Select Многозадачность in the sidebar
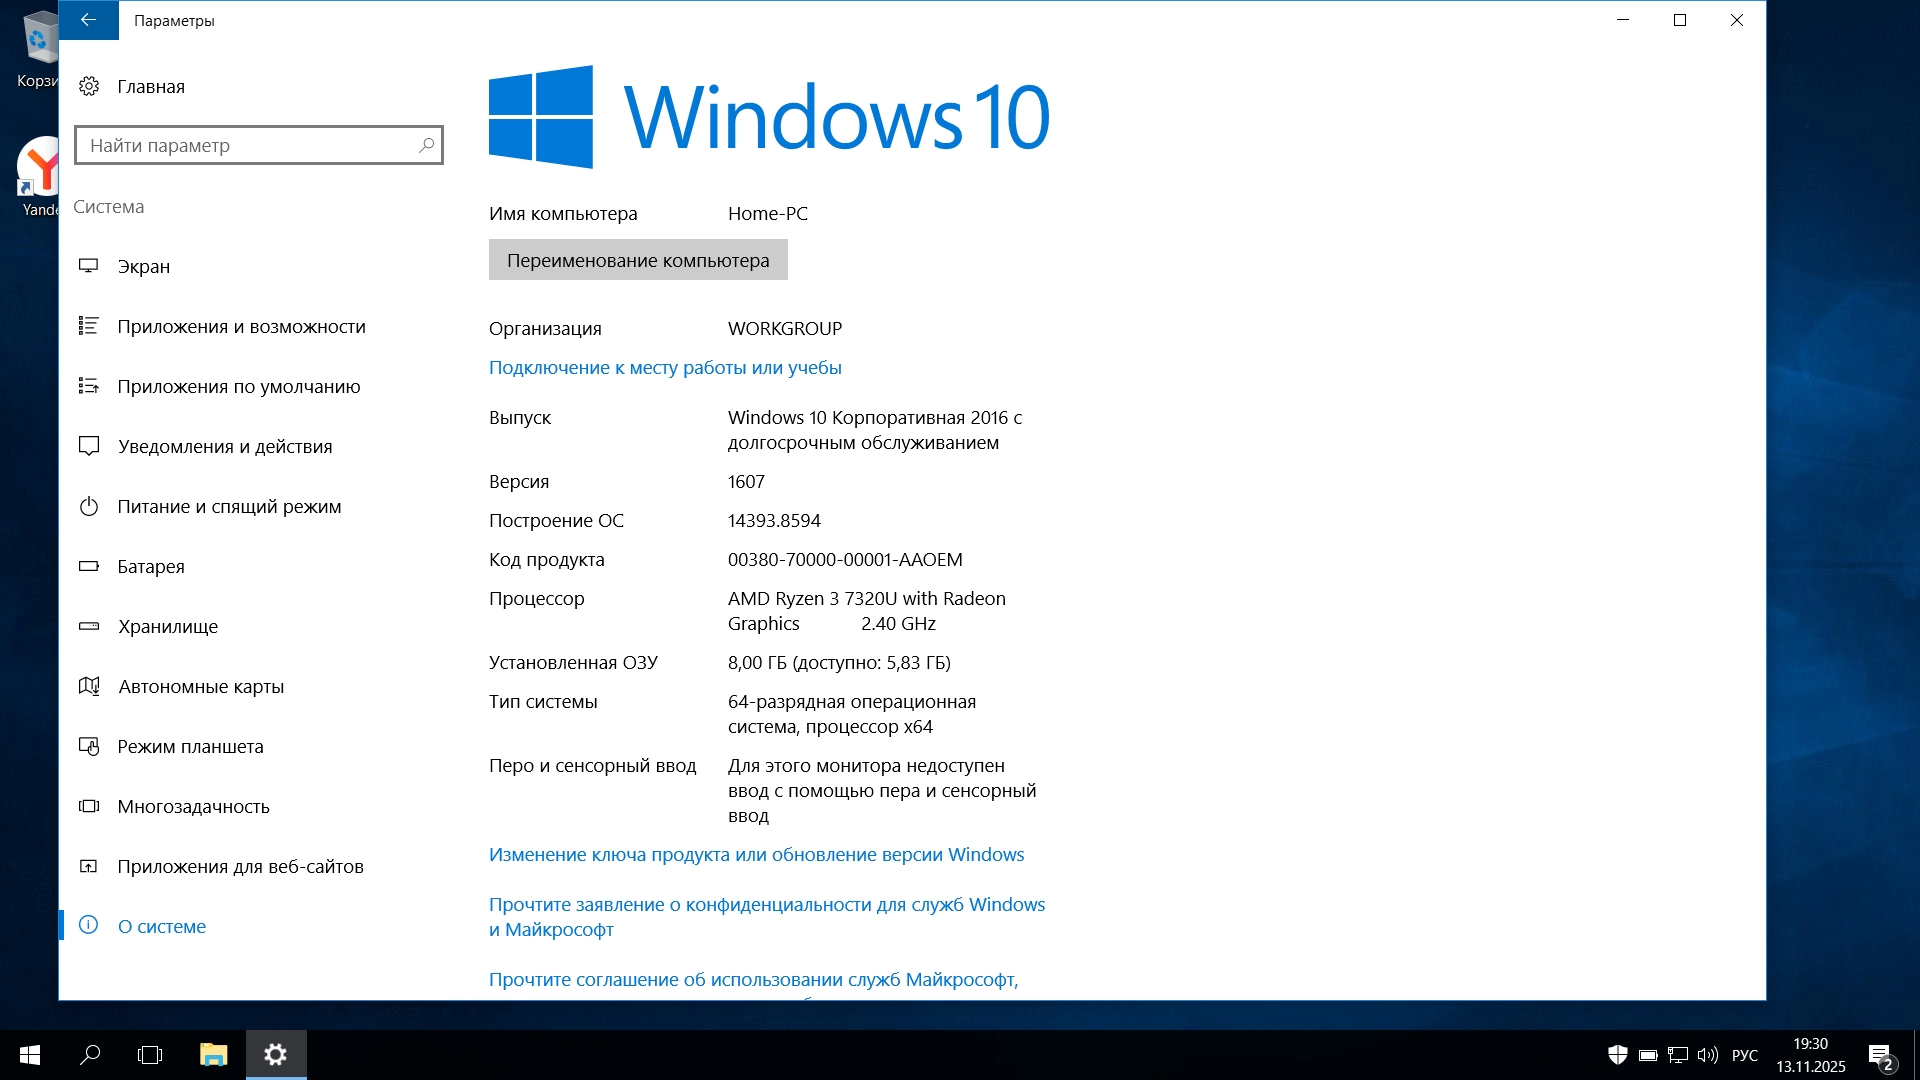This screenshot has height=1080, width=1920. coord(193,807)
